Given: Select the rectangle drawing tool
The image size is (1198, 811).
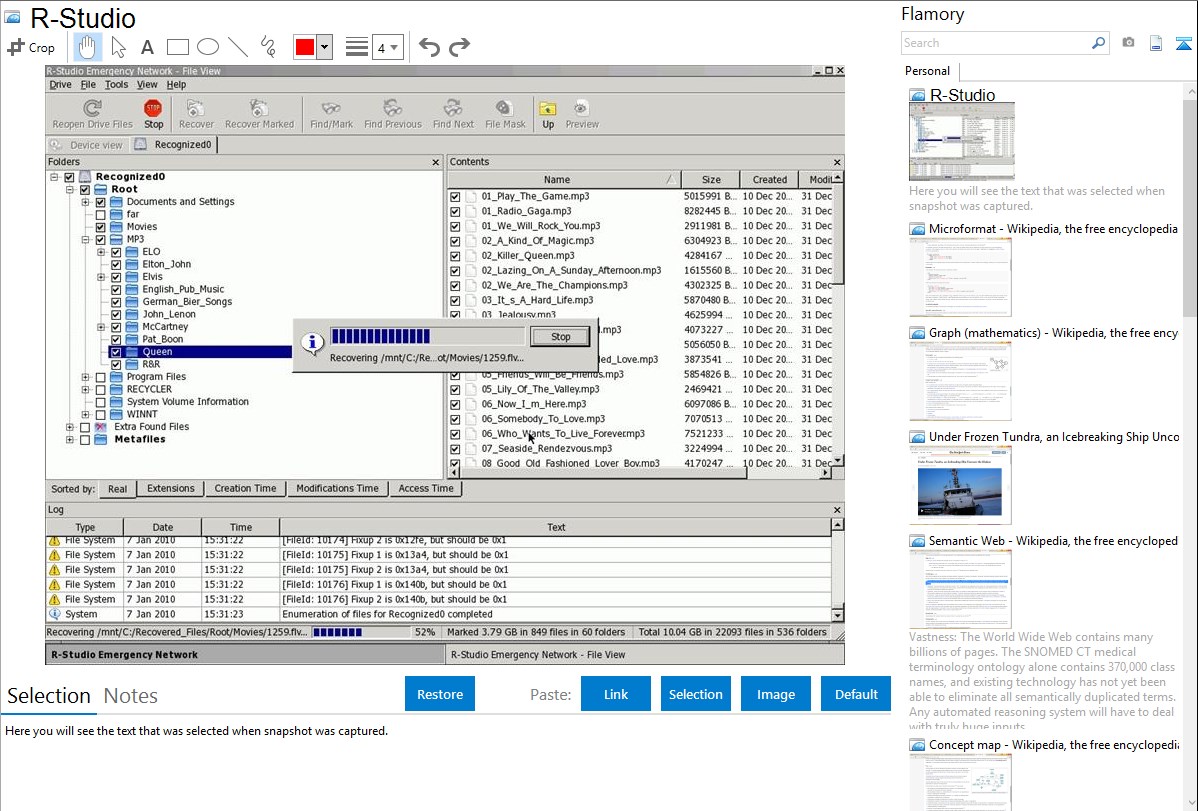Looking at the screenshot, I should click(x=177, y=47).
